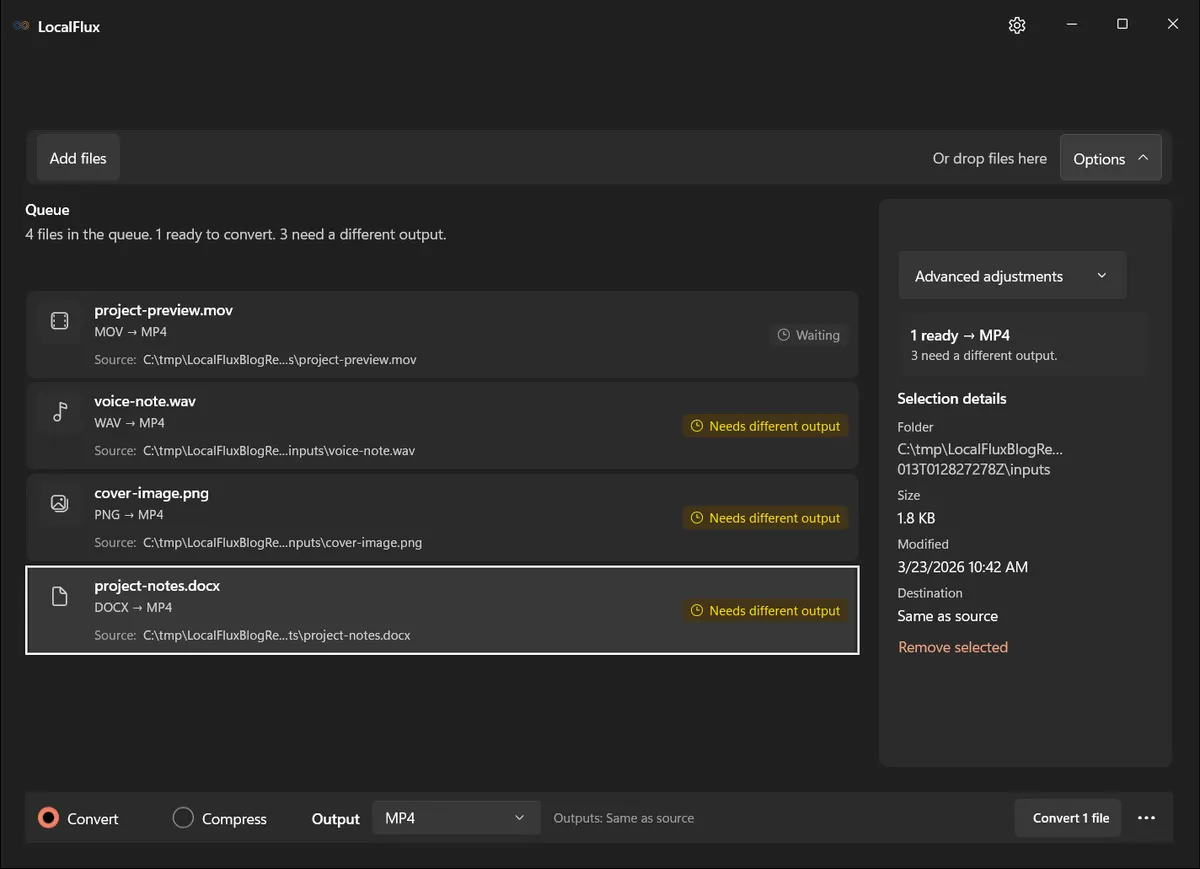This screenshot has width=1200, height=869.
Task: Click voice-note.wav's Needs different output badge
Action: tap(766, 426)
